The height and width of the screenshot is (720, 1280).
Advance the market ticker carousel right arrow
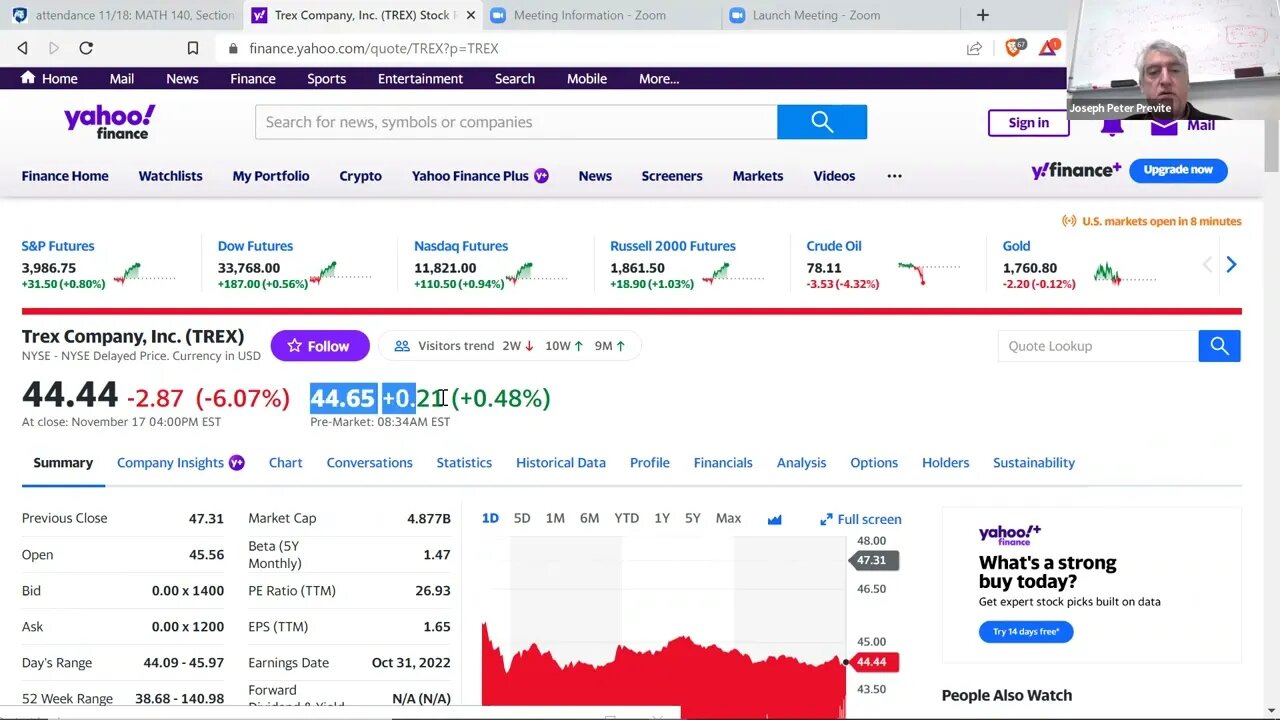tap(1231, 264)
